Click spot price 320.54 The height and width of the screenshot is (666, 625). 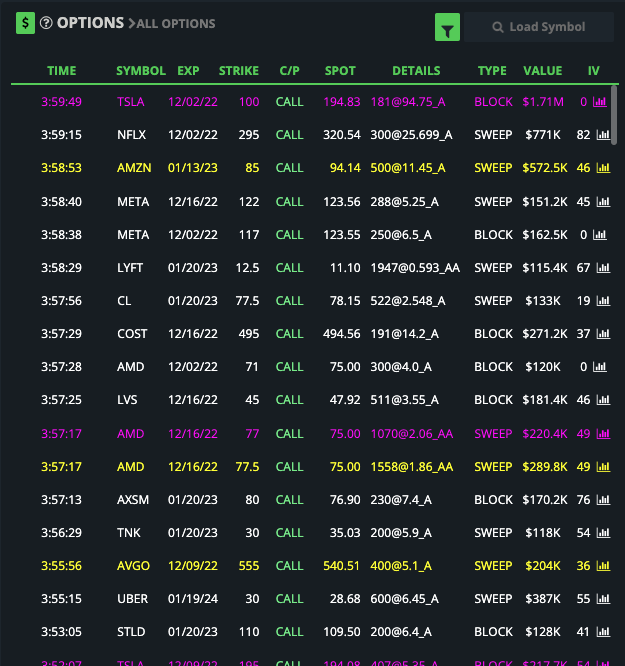(x=342, y=135)
